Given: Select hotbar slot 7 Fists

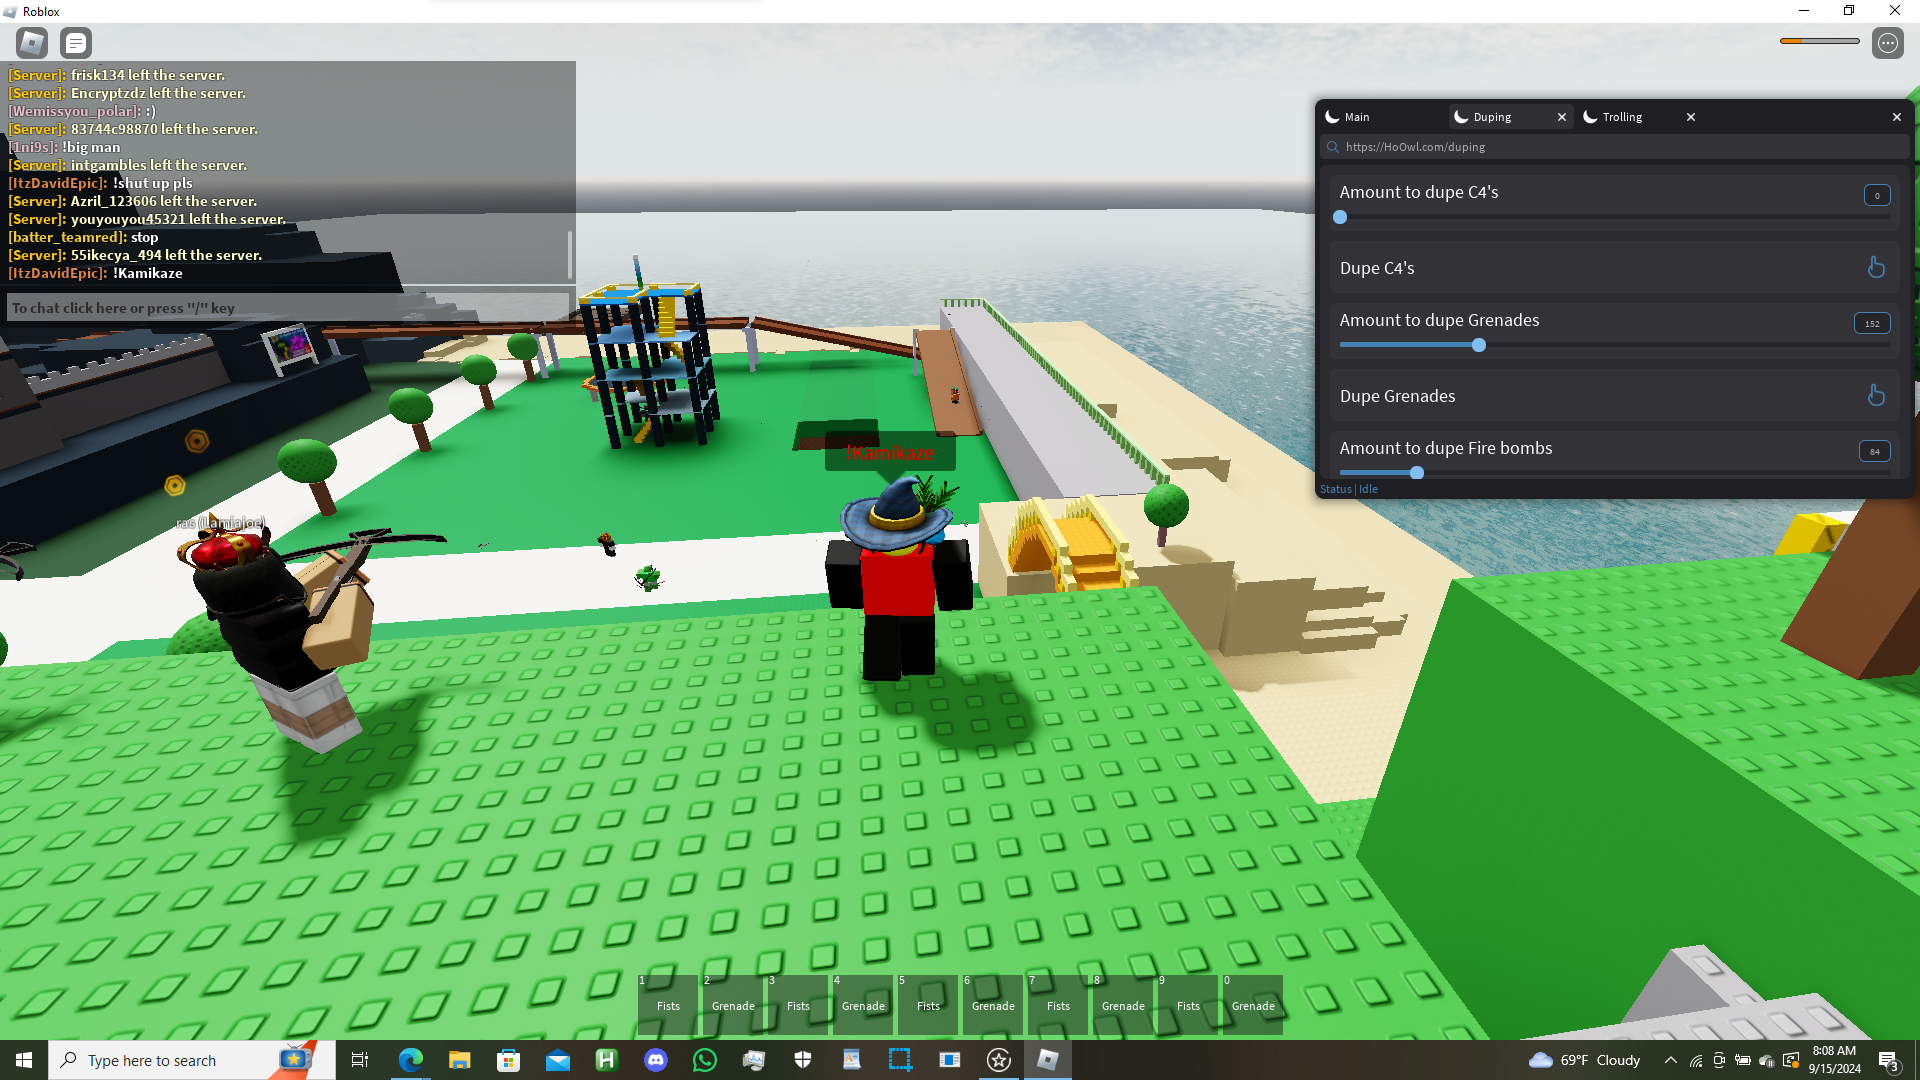Looking at the screenshot, I should click(1058, 1005).
